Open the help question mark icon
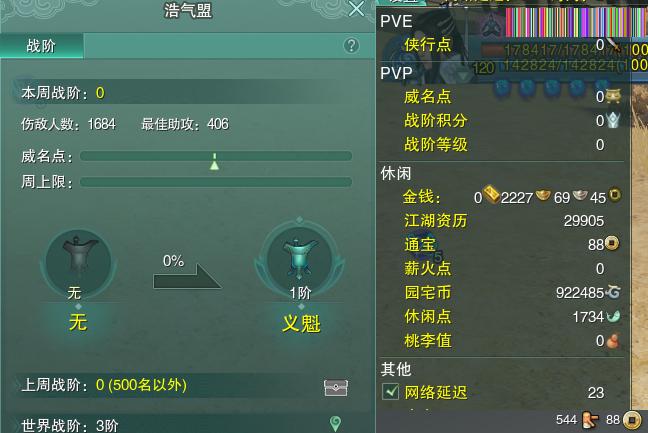The image size is (648, 433). [x=351, y=45]
